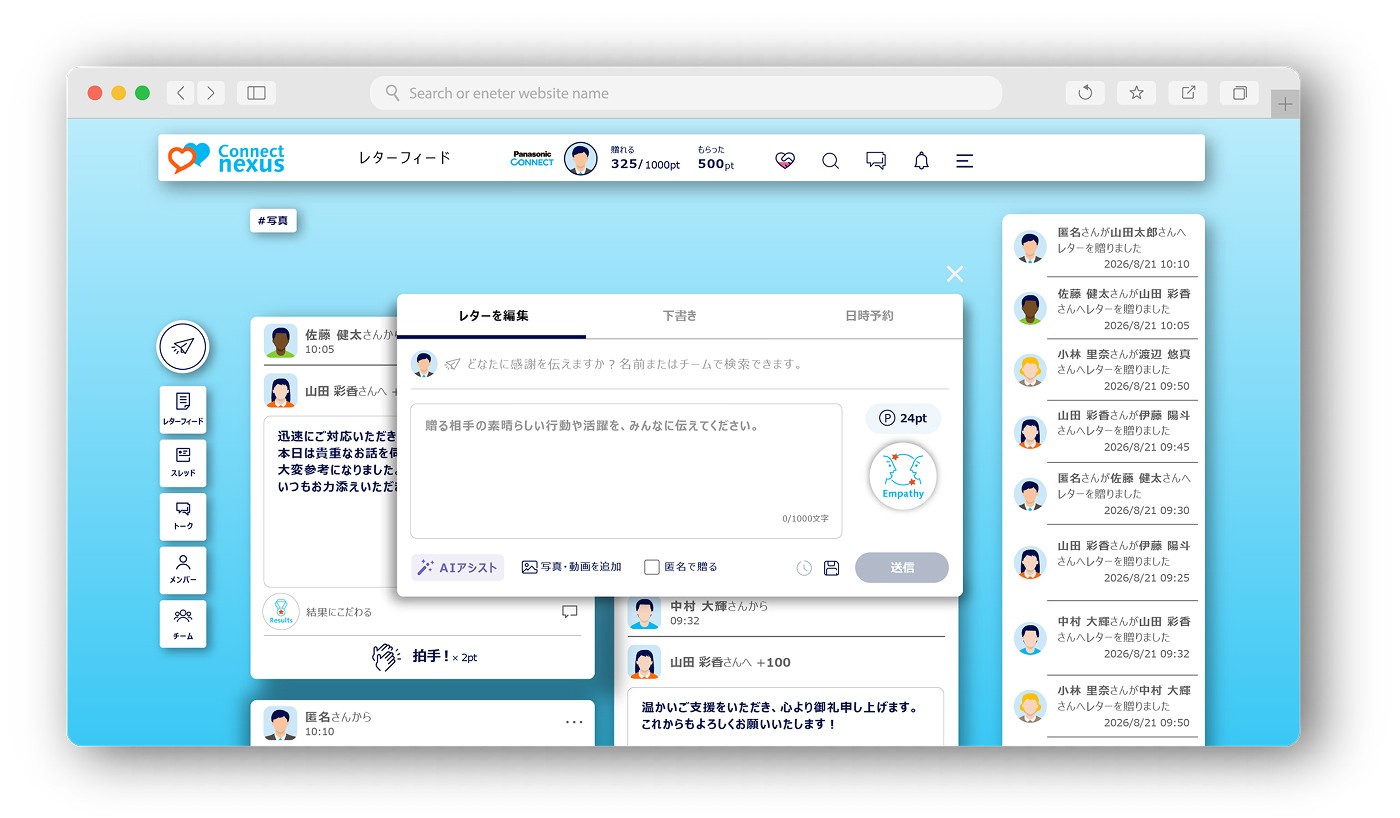The width and height of the screenshot is (1400, 818).
Task: Open search with the magnifier icon in header
Action: (x=830, y=160)
